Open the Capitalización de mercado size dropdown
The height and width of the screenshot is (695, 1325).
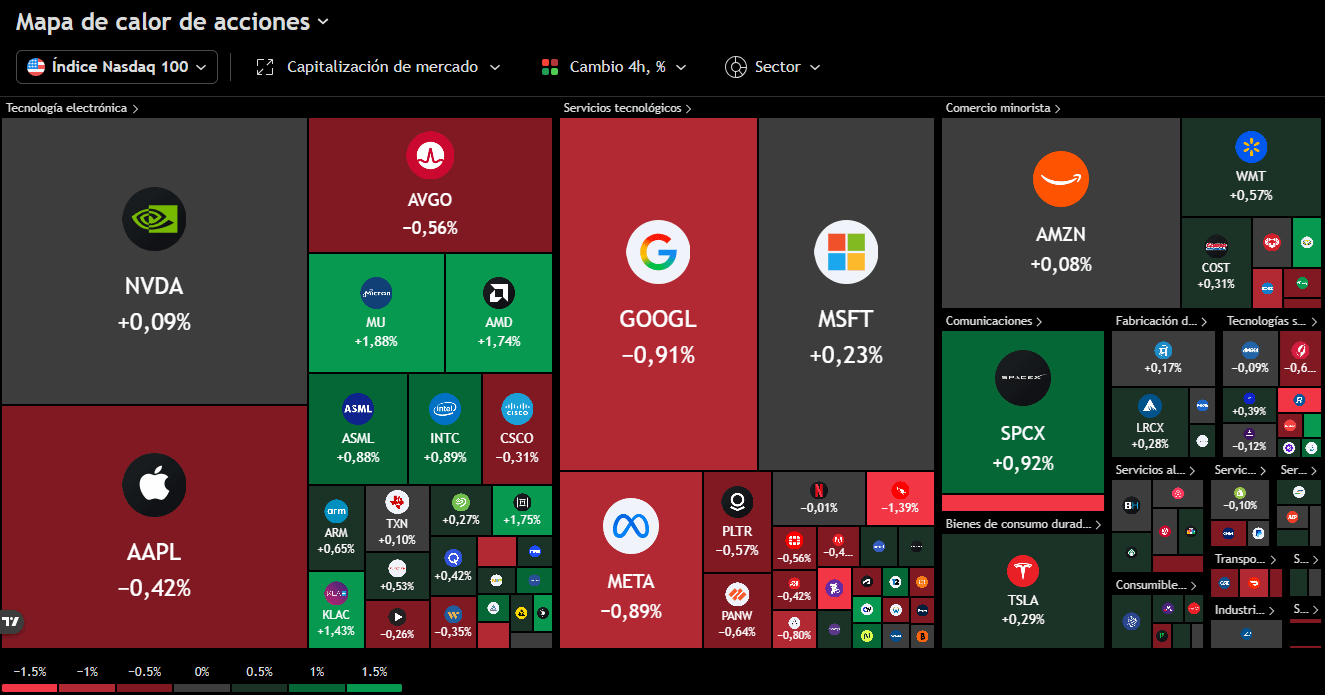click(x=381, y=67)
